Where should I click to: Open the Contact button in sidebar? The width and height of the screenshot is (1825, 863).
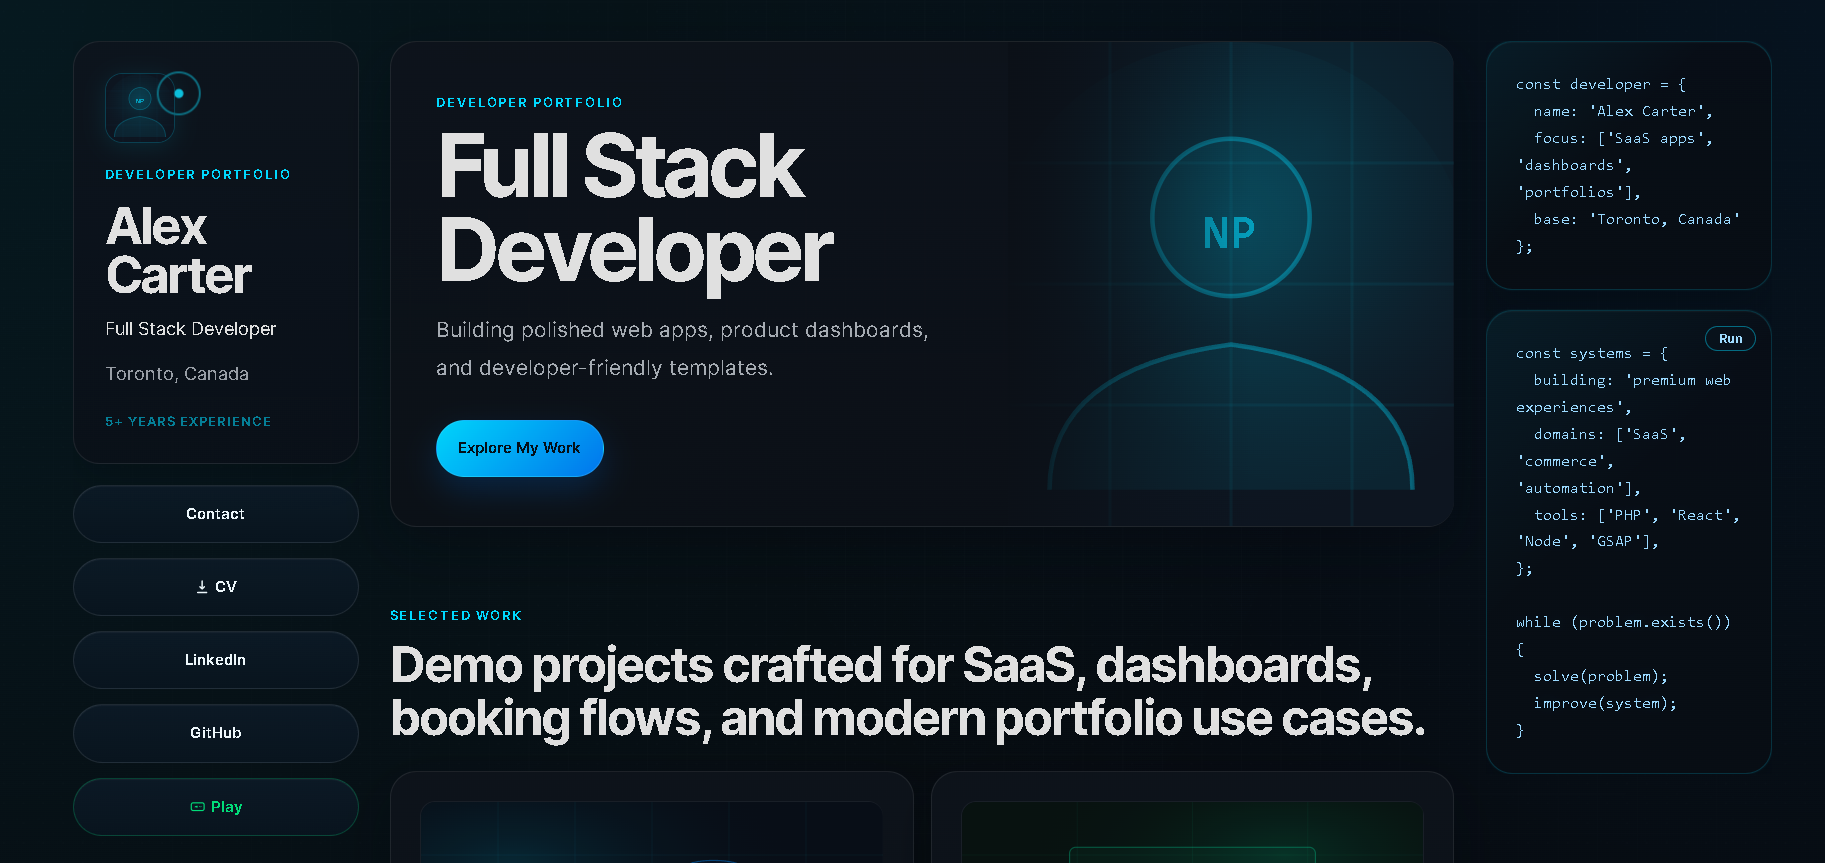point(215,514)
